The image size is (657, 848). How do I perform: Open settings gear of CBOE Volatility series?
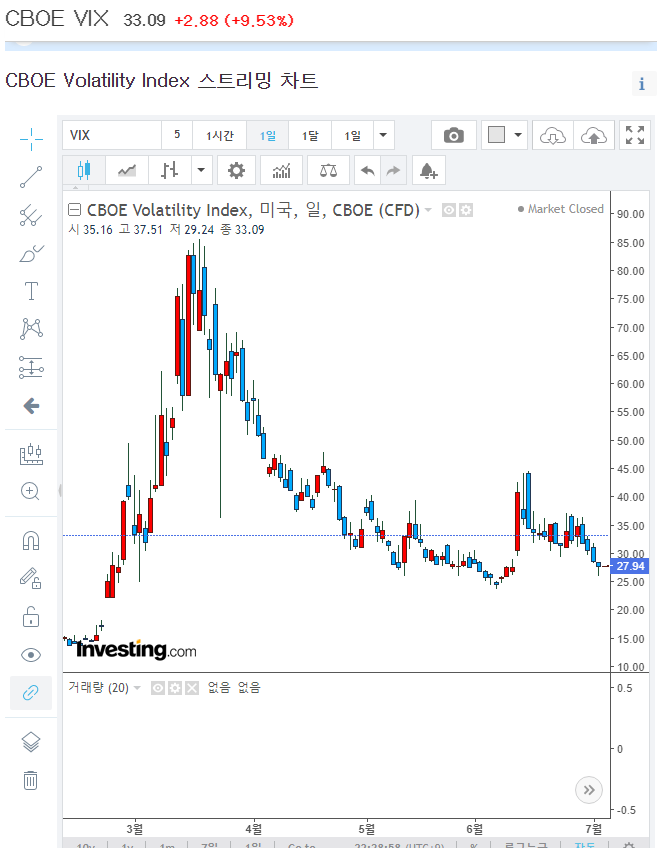coord(466,210)
